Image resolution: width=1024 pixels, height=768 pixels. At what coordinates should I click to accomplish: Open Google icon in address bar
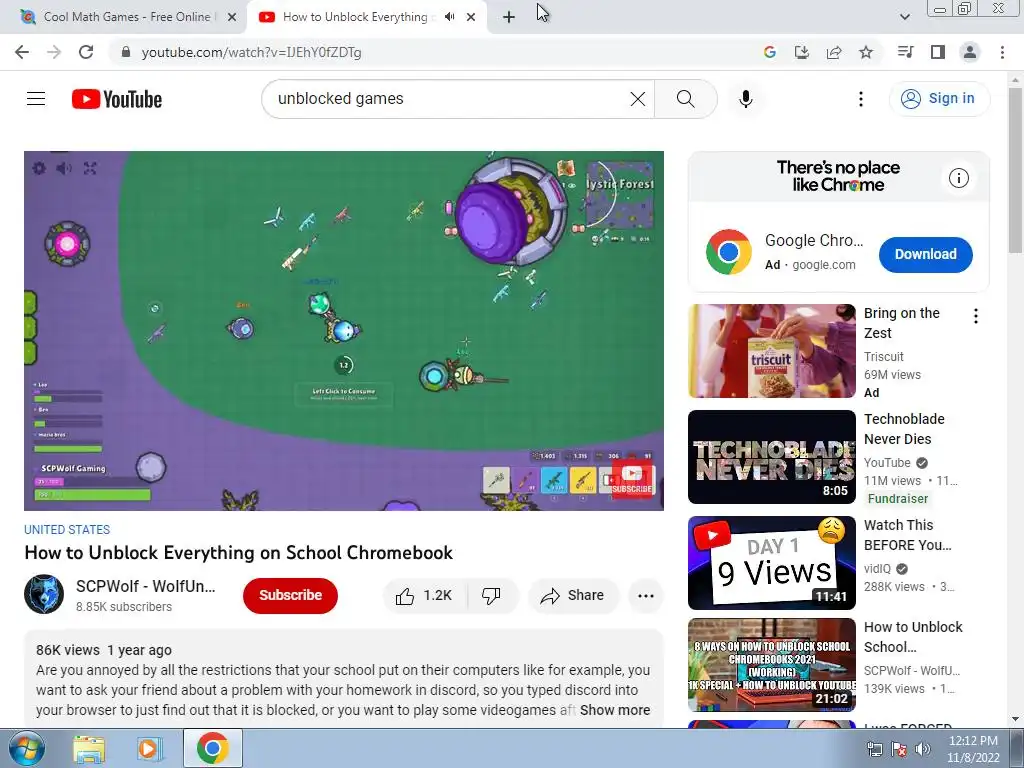tap(770, 52)
